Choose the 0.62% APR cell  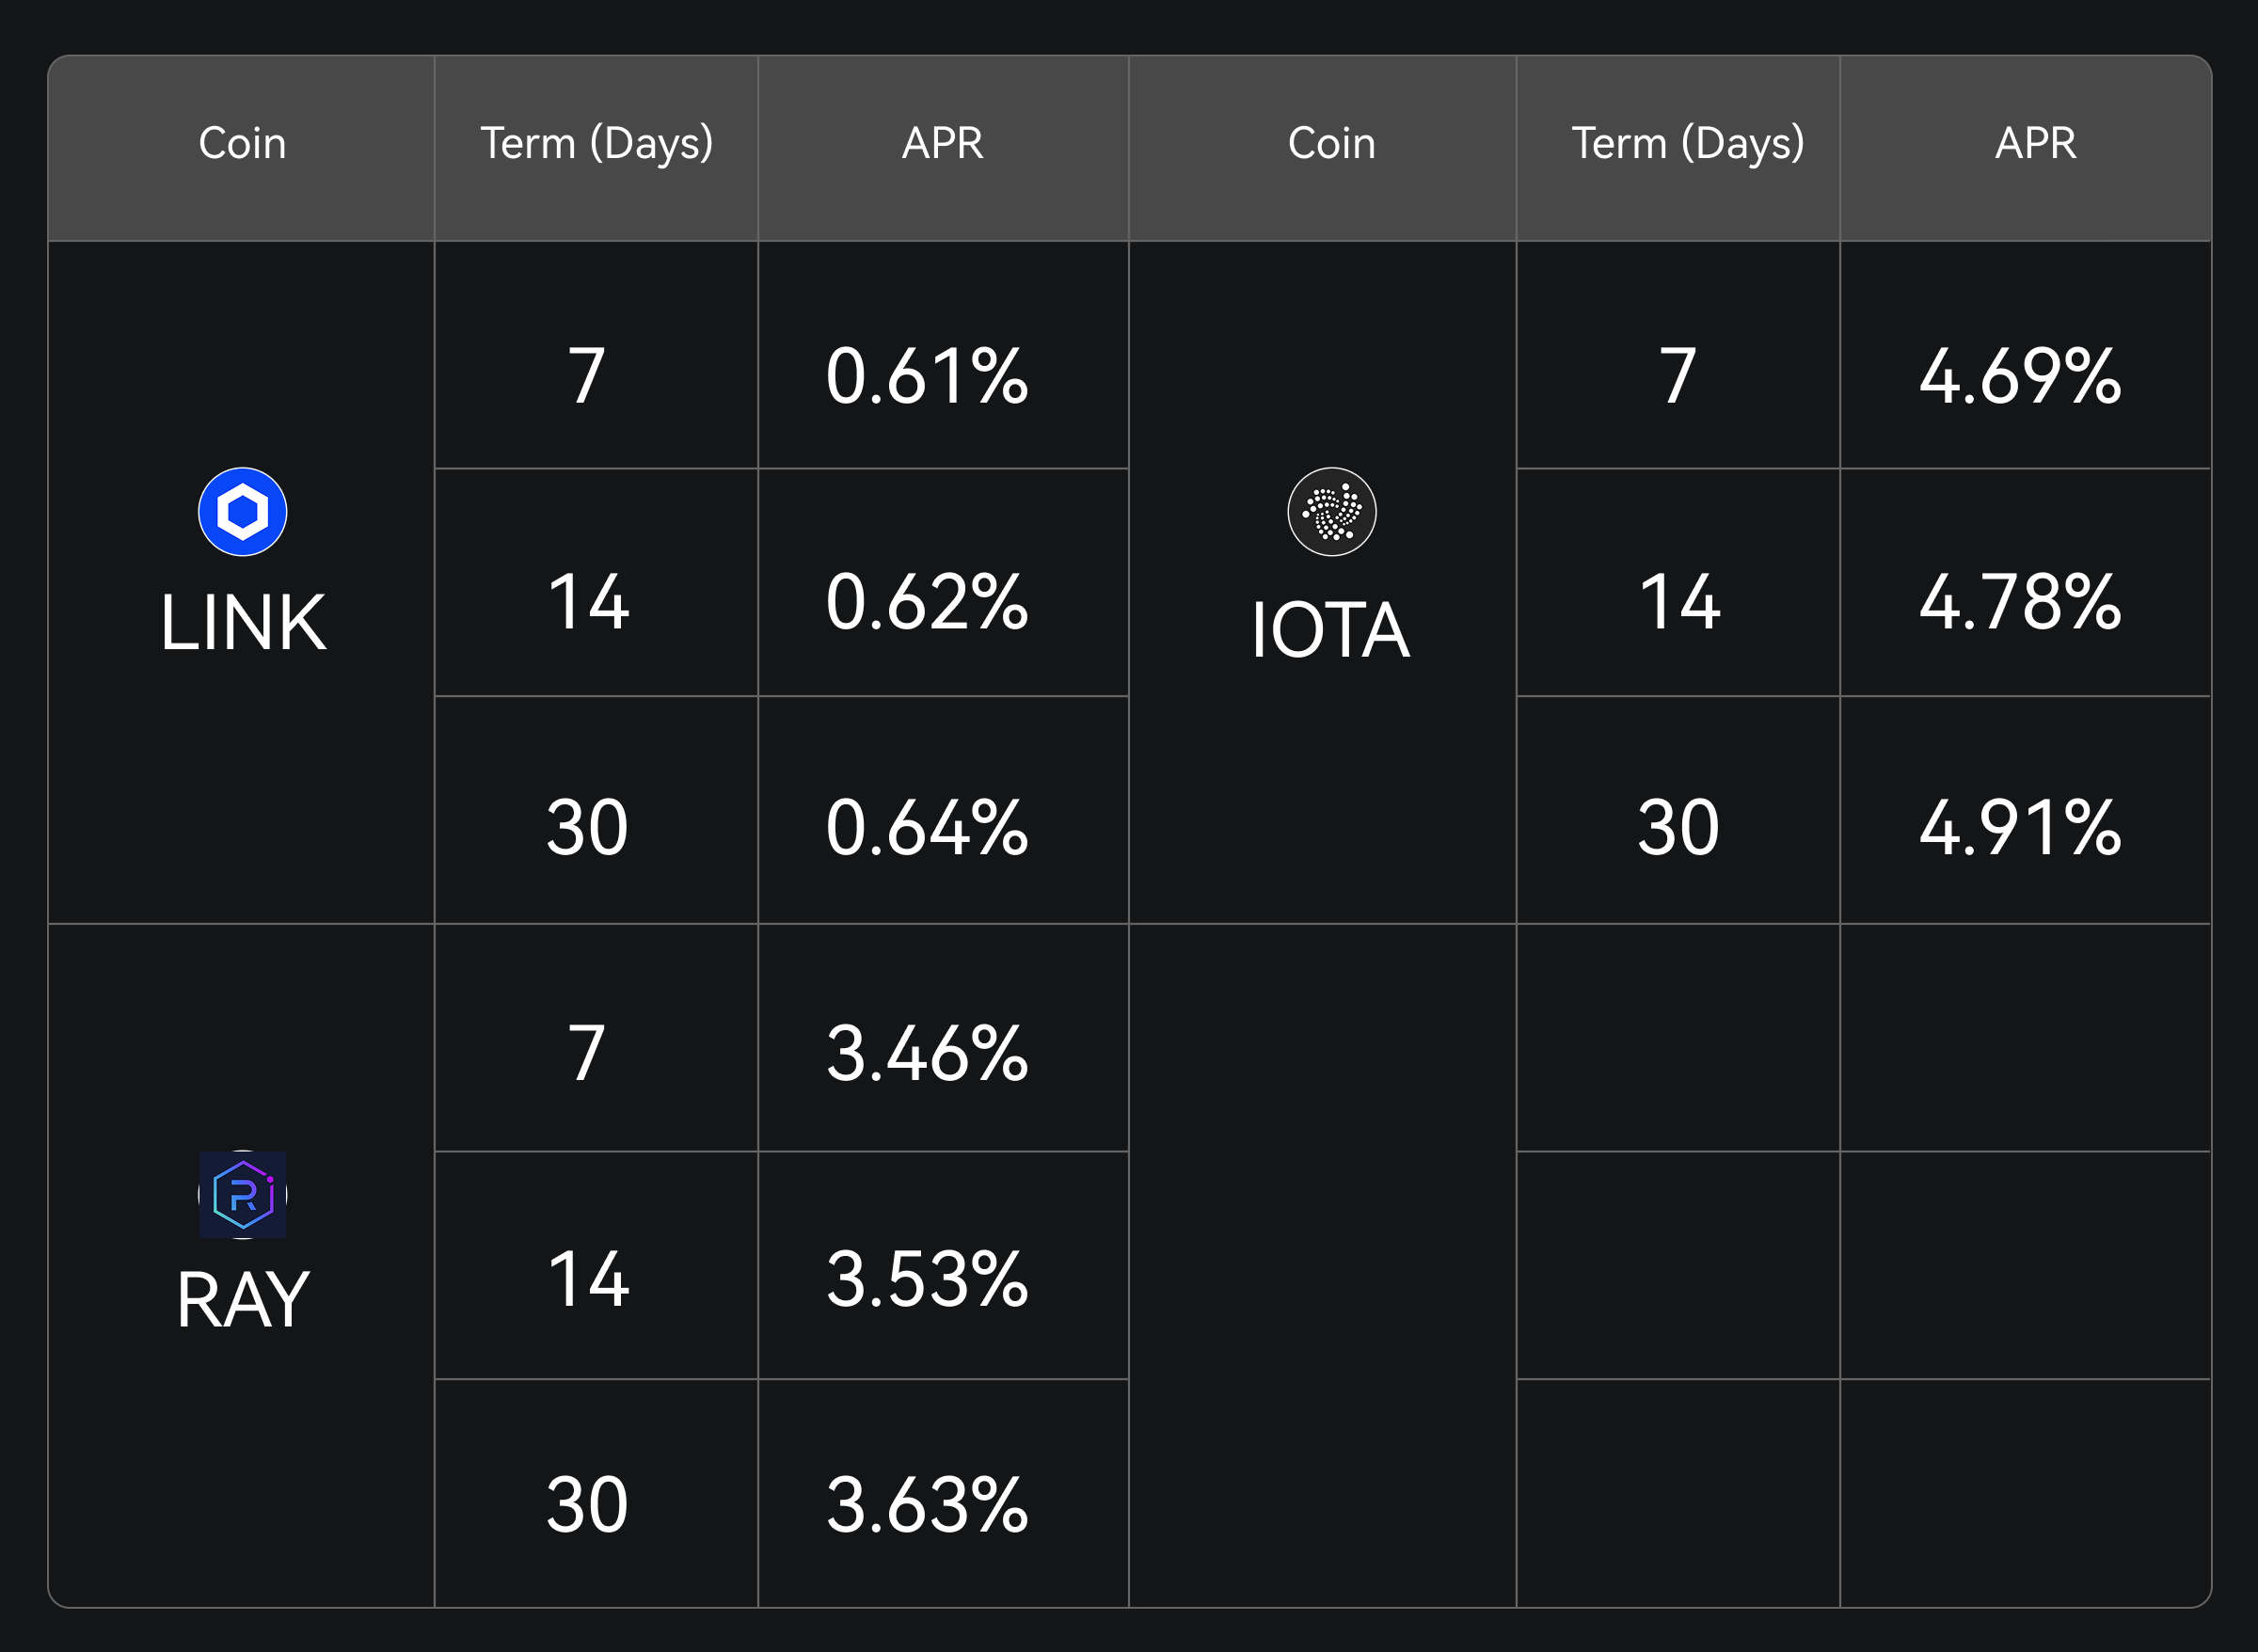point(927,602)
